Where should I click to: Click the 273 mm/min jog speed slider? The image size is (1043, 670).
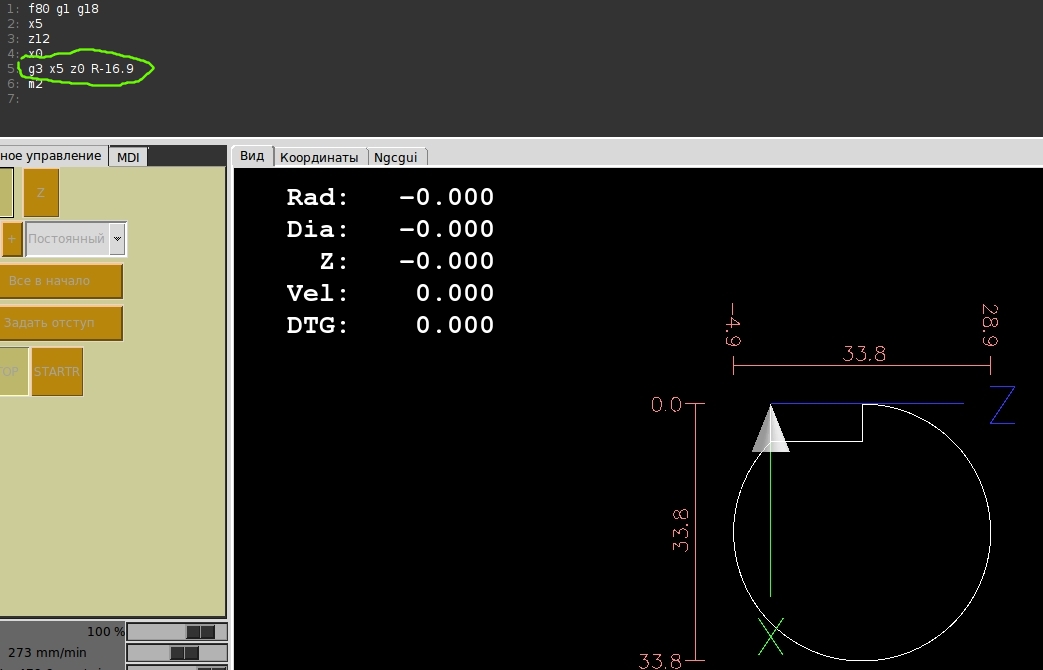click(177, 653)
